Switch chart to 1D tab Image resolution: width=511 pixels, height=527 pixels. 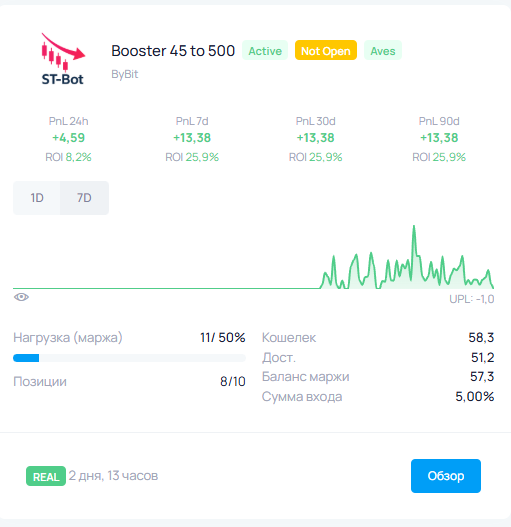(37, 198)
